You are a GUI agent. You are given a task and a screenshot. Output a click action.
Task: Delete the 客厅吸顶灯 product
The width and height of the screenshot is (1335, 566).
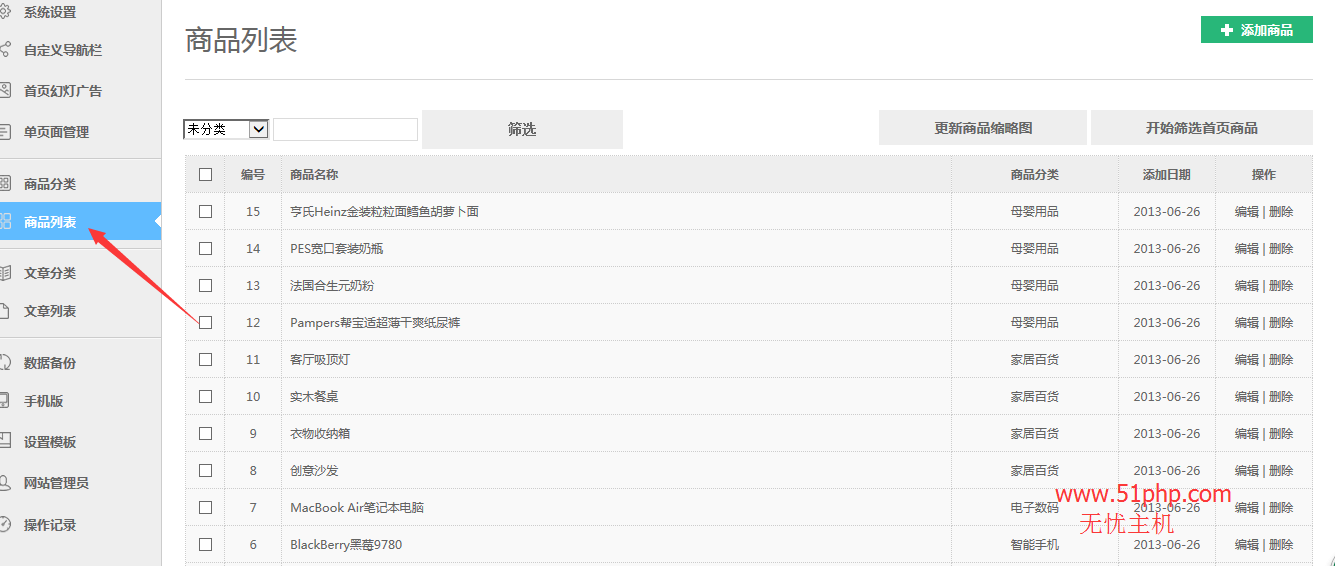(1281, 359)
